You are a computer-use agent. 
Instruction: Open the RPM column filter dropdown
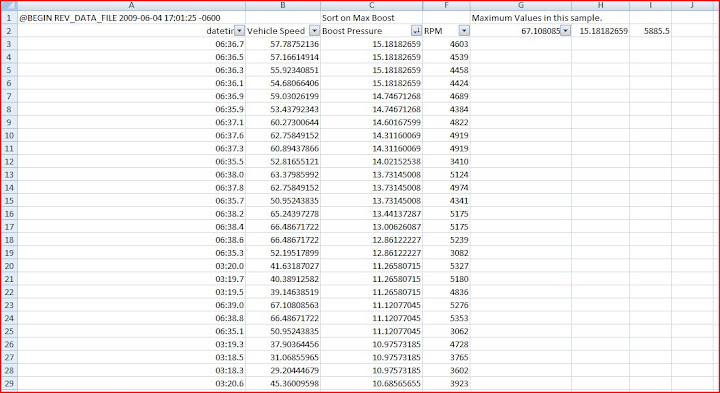(464, 31)
